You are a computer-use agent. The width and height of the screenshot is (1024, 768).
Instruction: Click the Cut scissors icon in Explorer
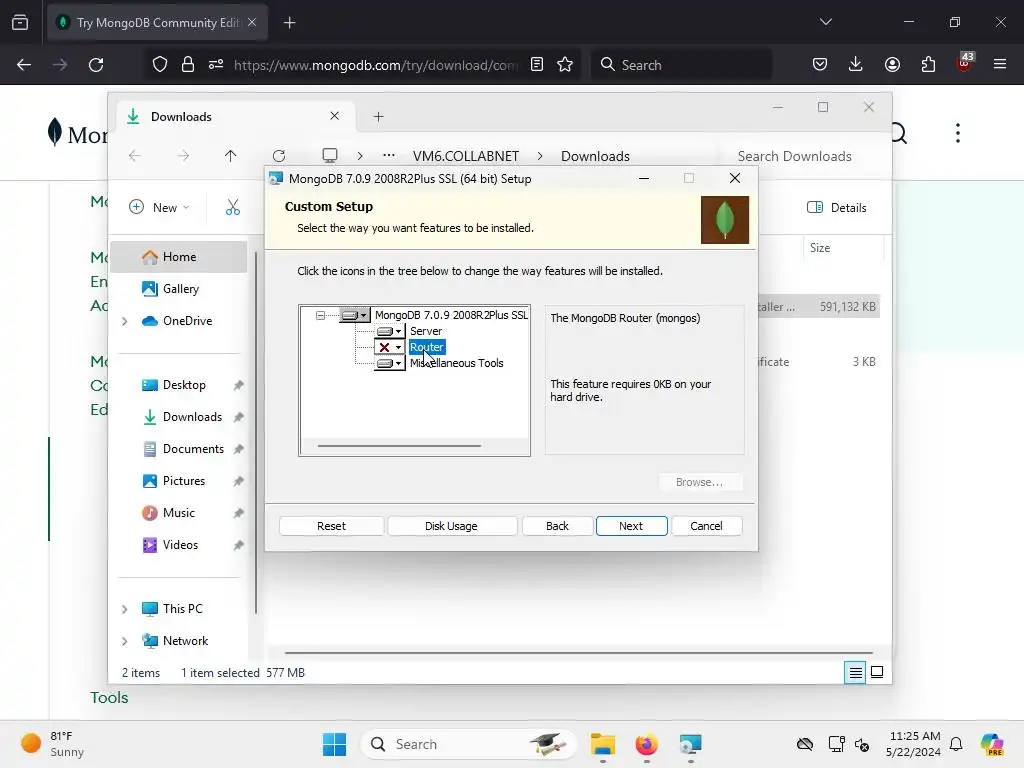point(232,207)
